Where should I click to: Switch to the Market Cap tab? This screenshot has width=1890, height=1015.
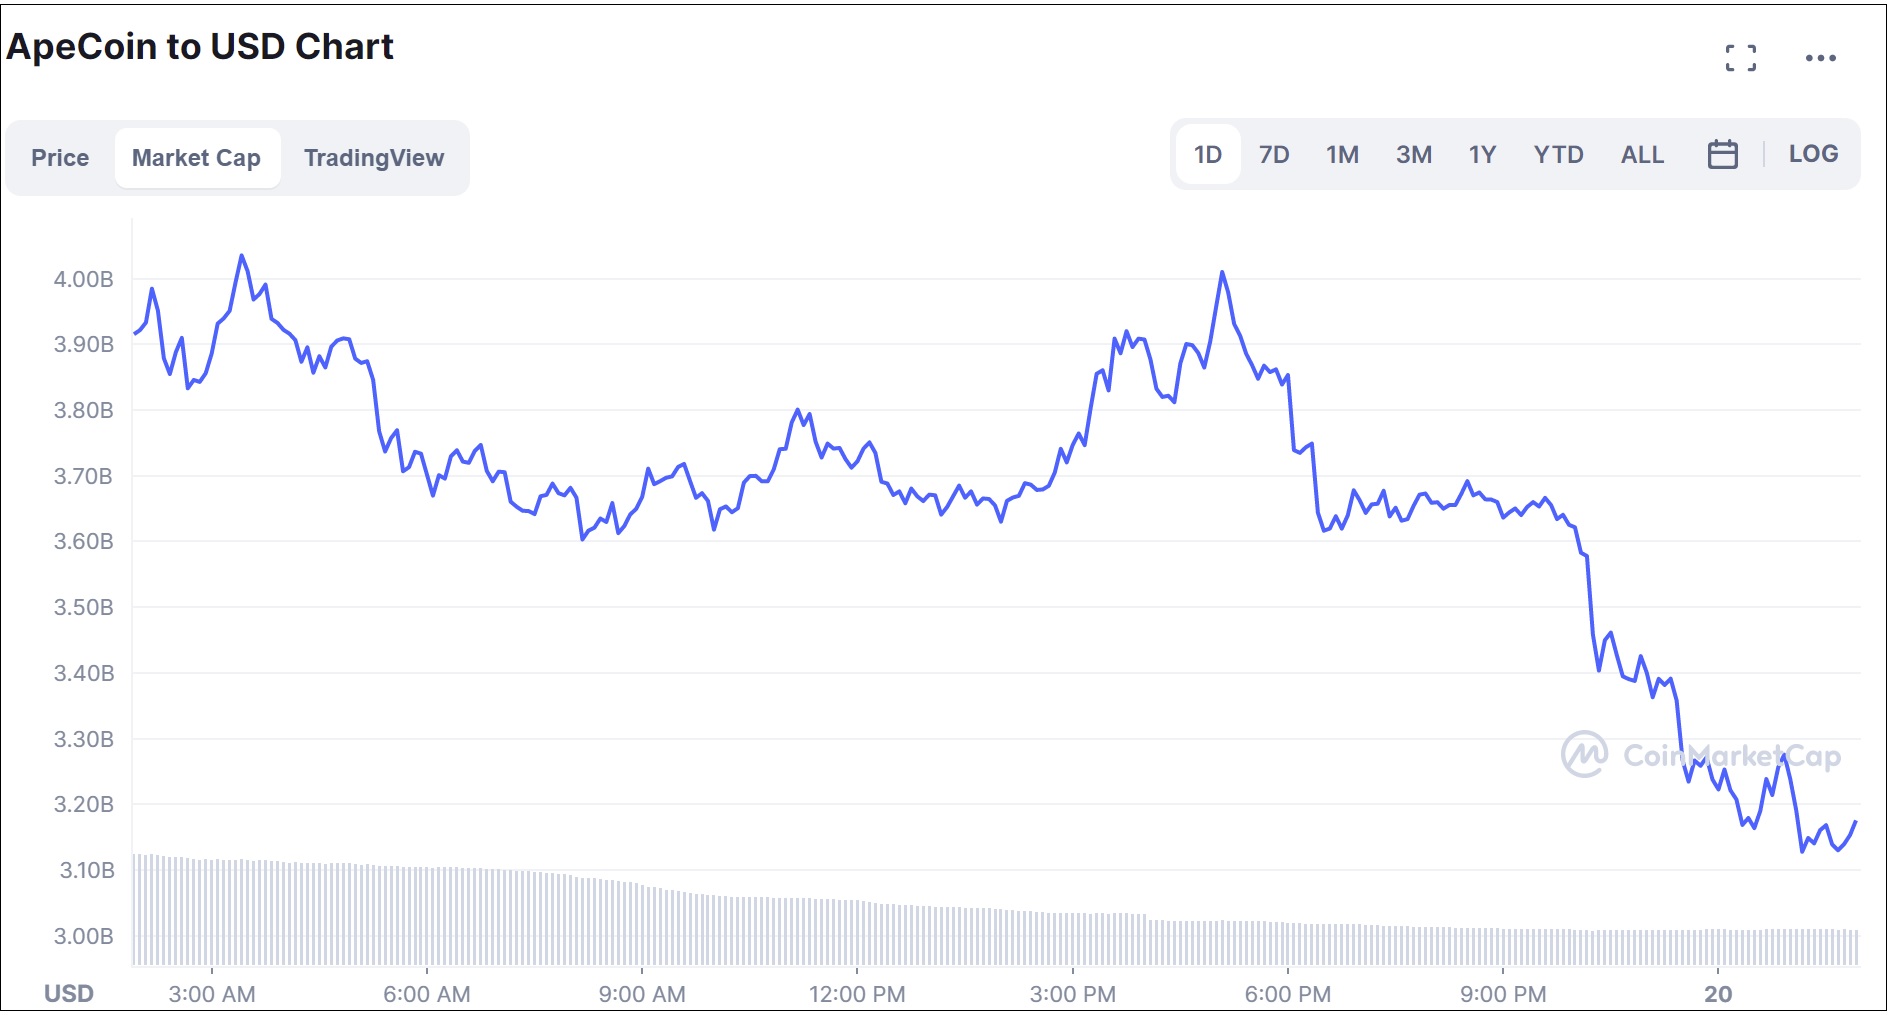tap(197, 157)
